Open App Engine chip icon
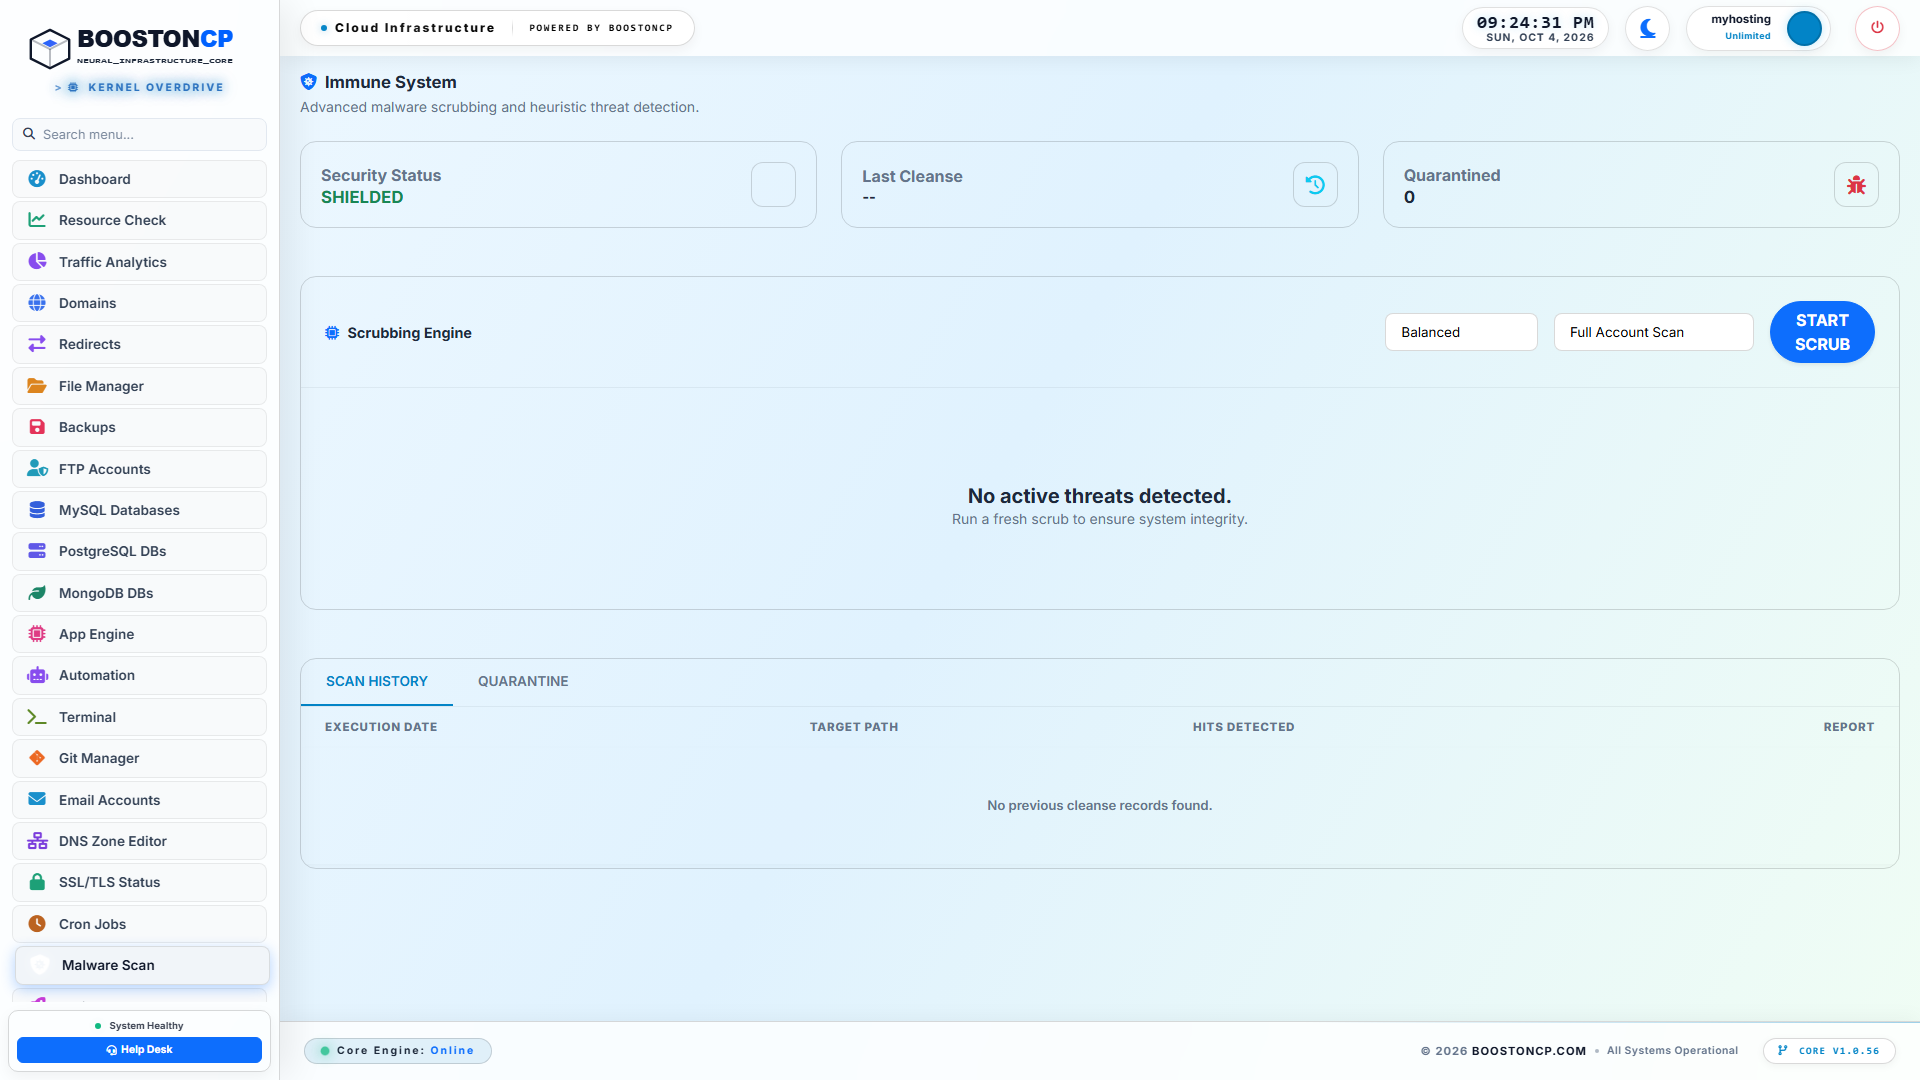The image size is (1920, 1080). (37, 634)
